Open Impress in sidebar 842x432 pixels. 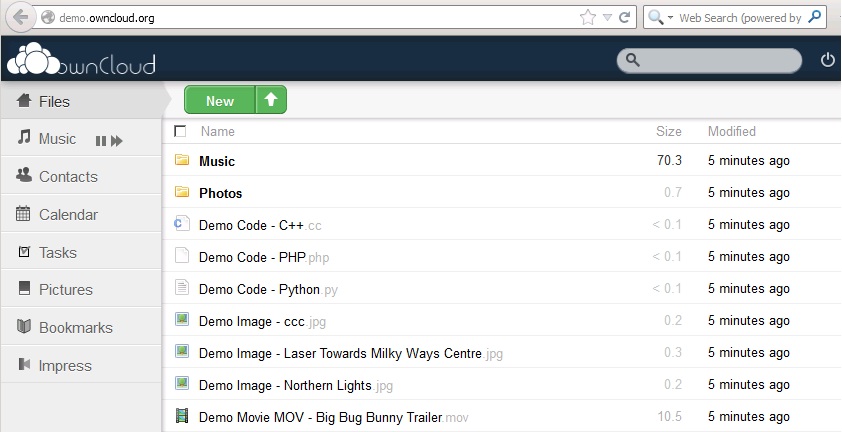tap(81, 365)
